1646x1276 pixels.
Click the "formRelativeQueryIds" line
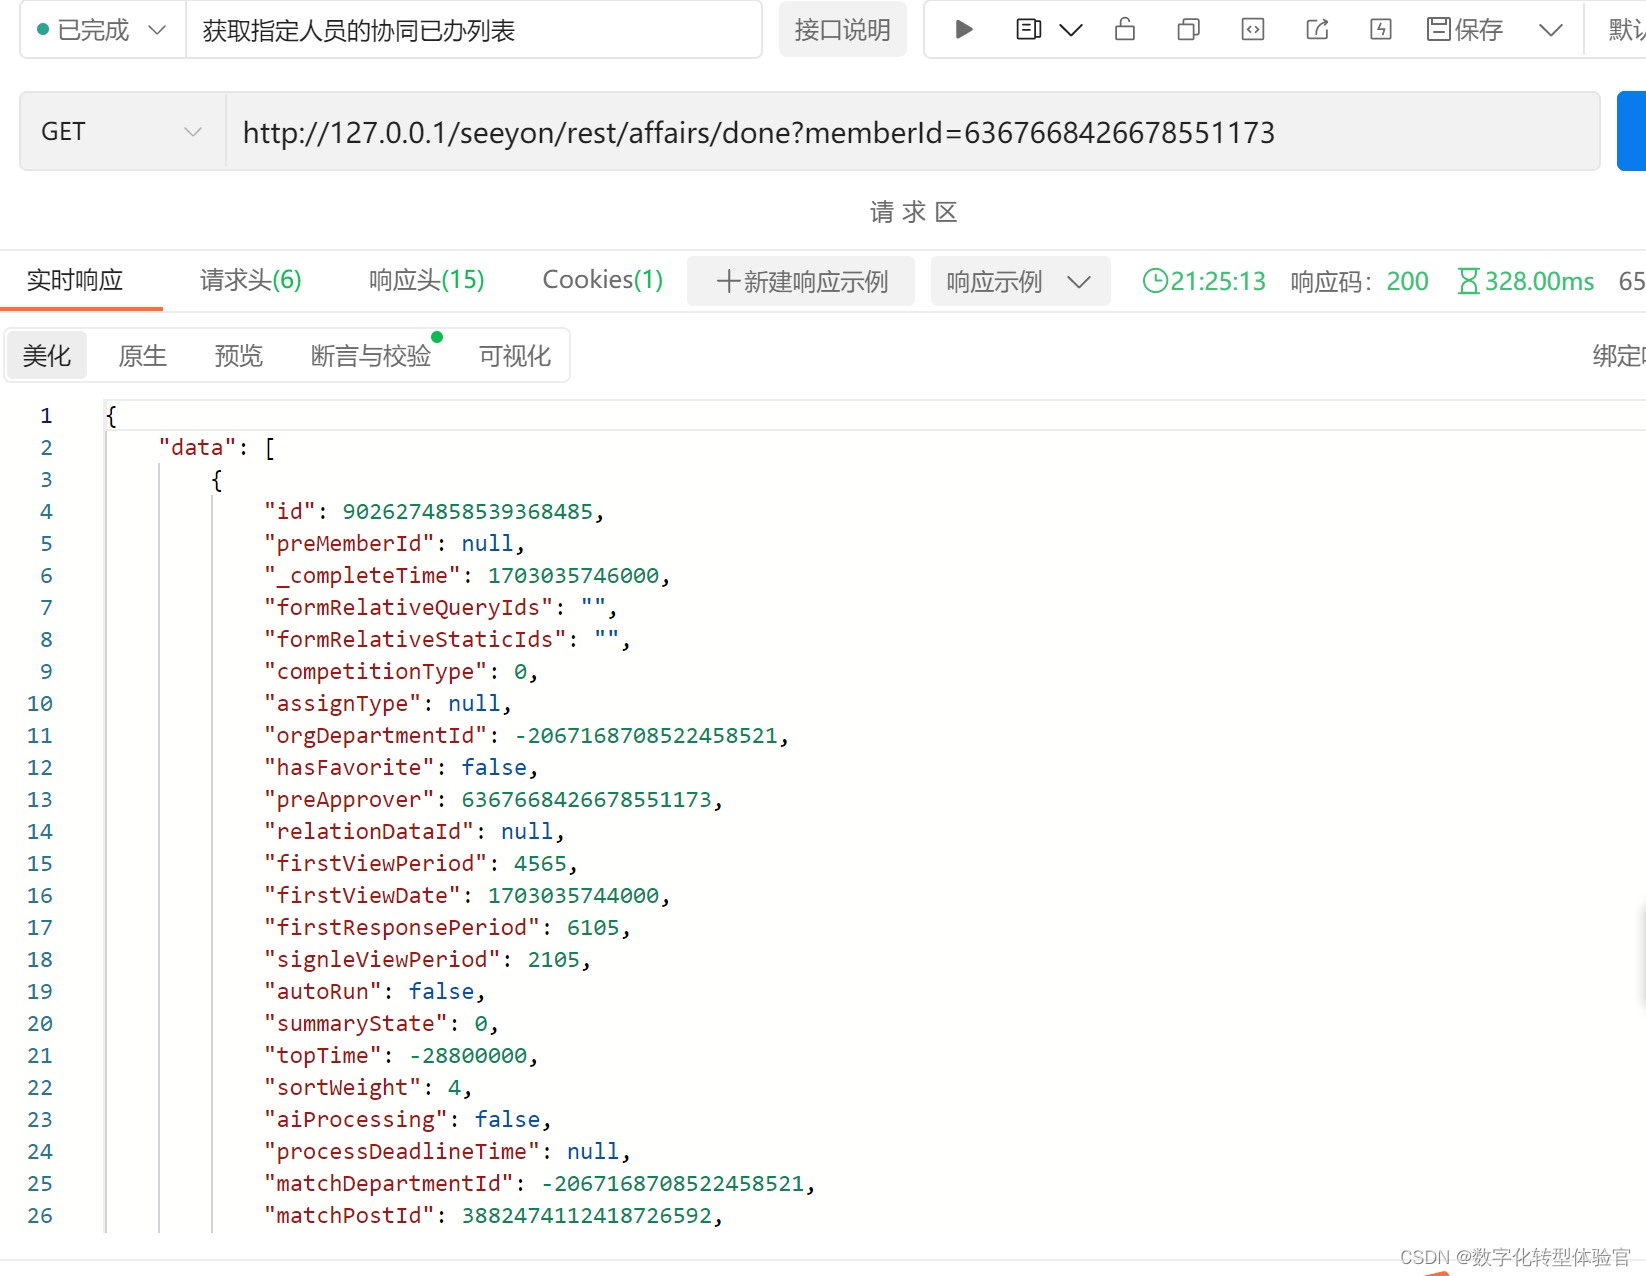(440, 607)
